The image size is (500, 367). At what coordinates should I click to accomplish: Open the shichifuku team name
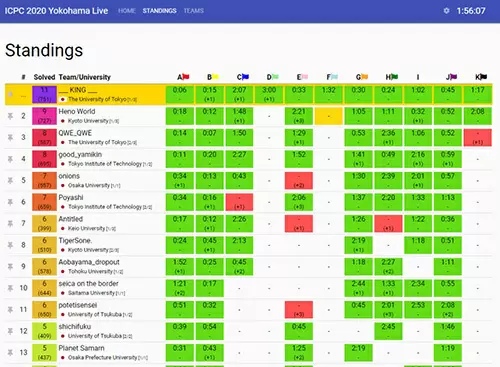tap(75, 326)
